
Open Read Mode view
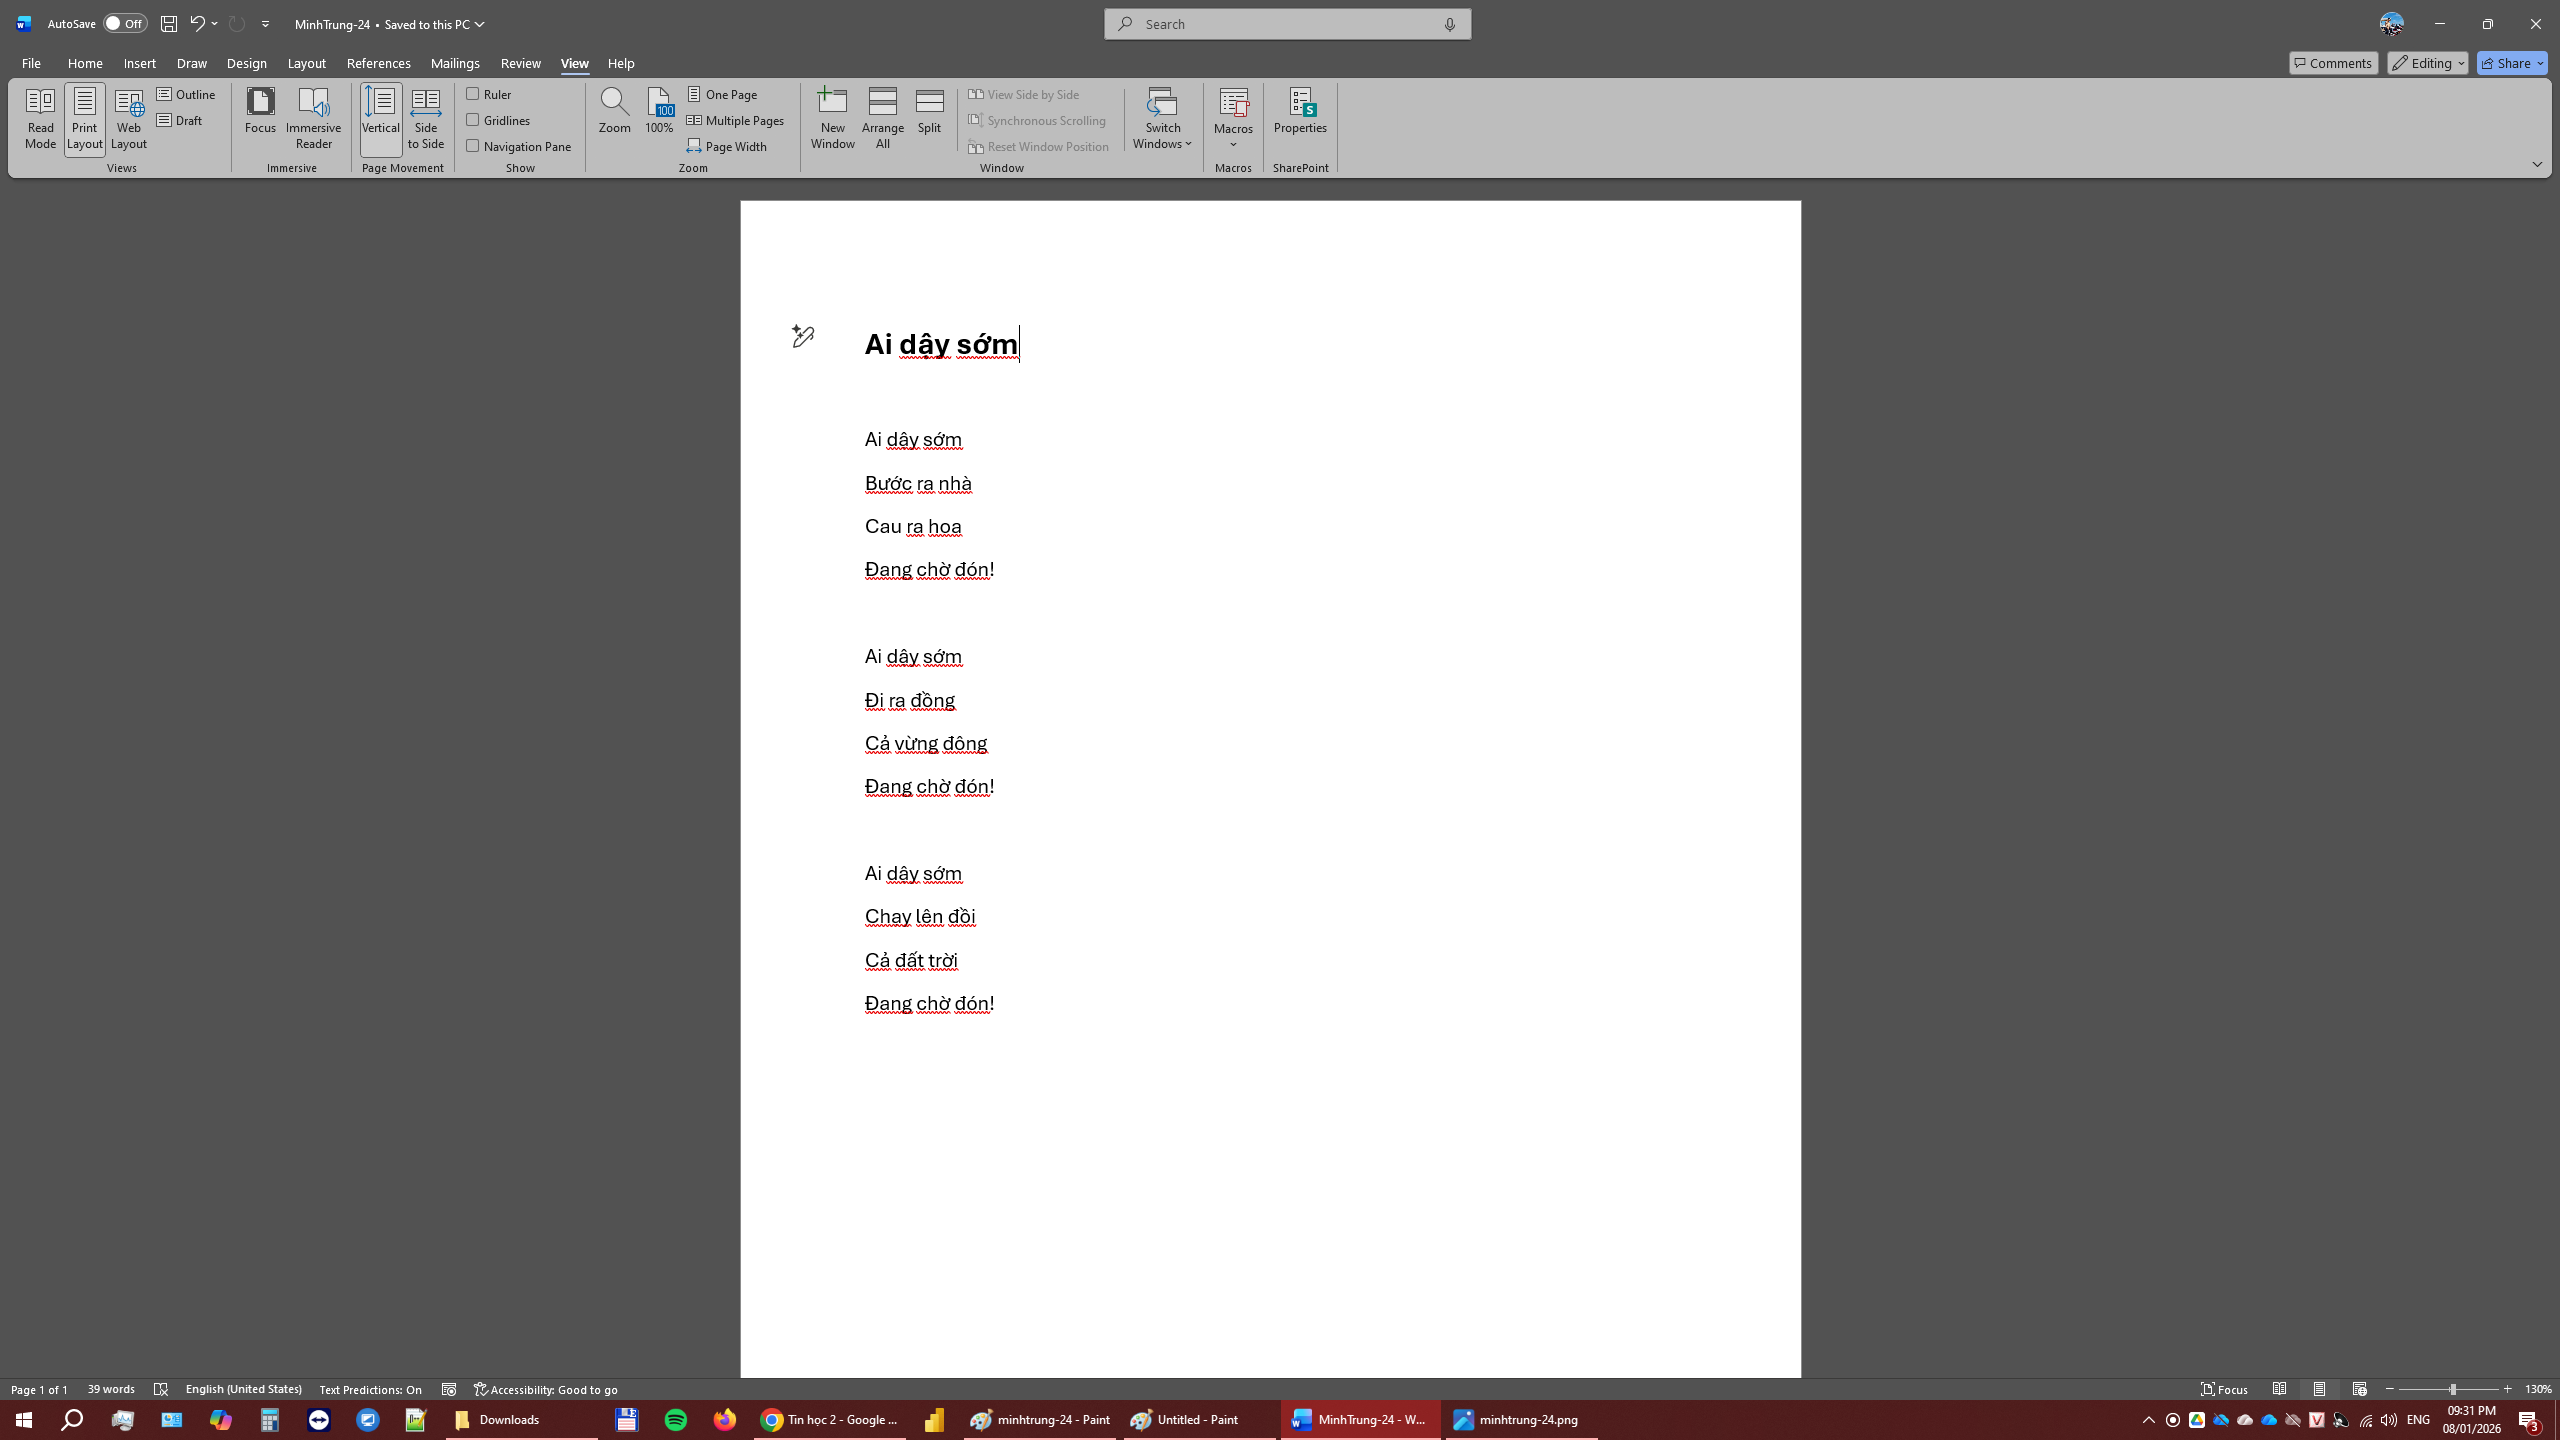40,118
